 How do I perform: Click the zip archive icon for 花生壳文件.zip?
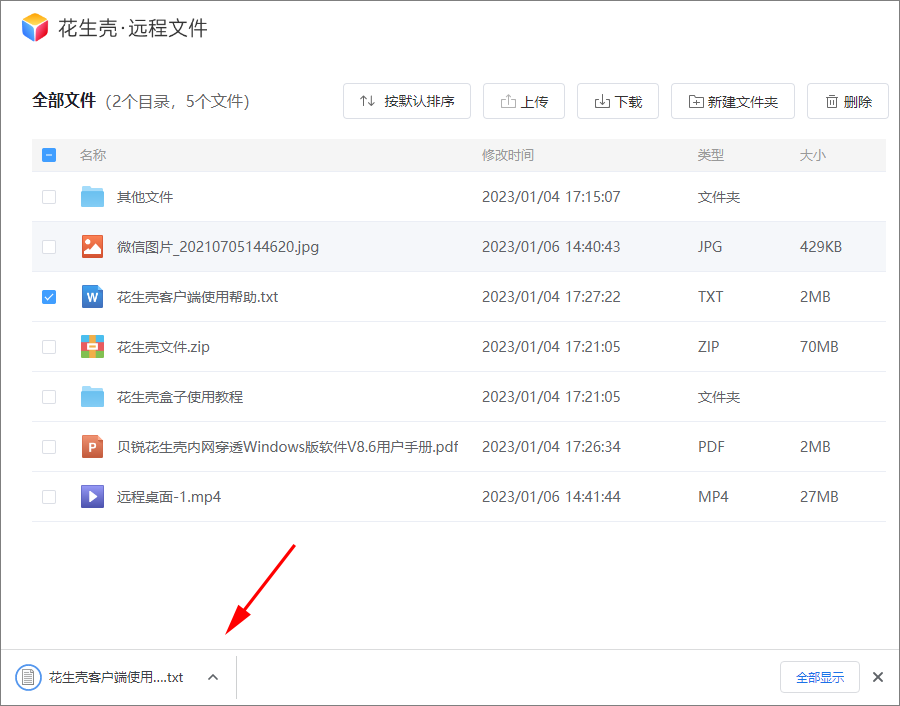coord(92,347)
